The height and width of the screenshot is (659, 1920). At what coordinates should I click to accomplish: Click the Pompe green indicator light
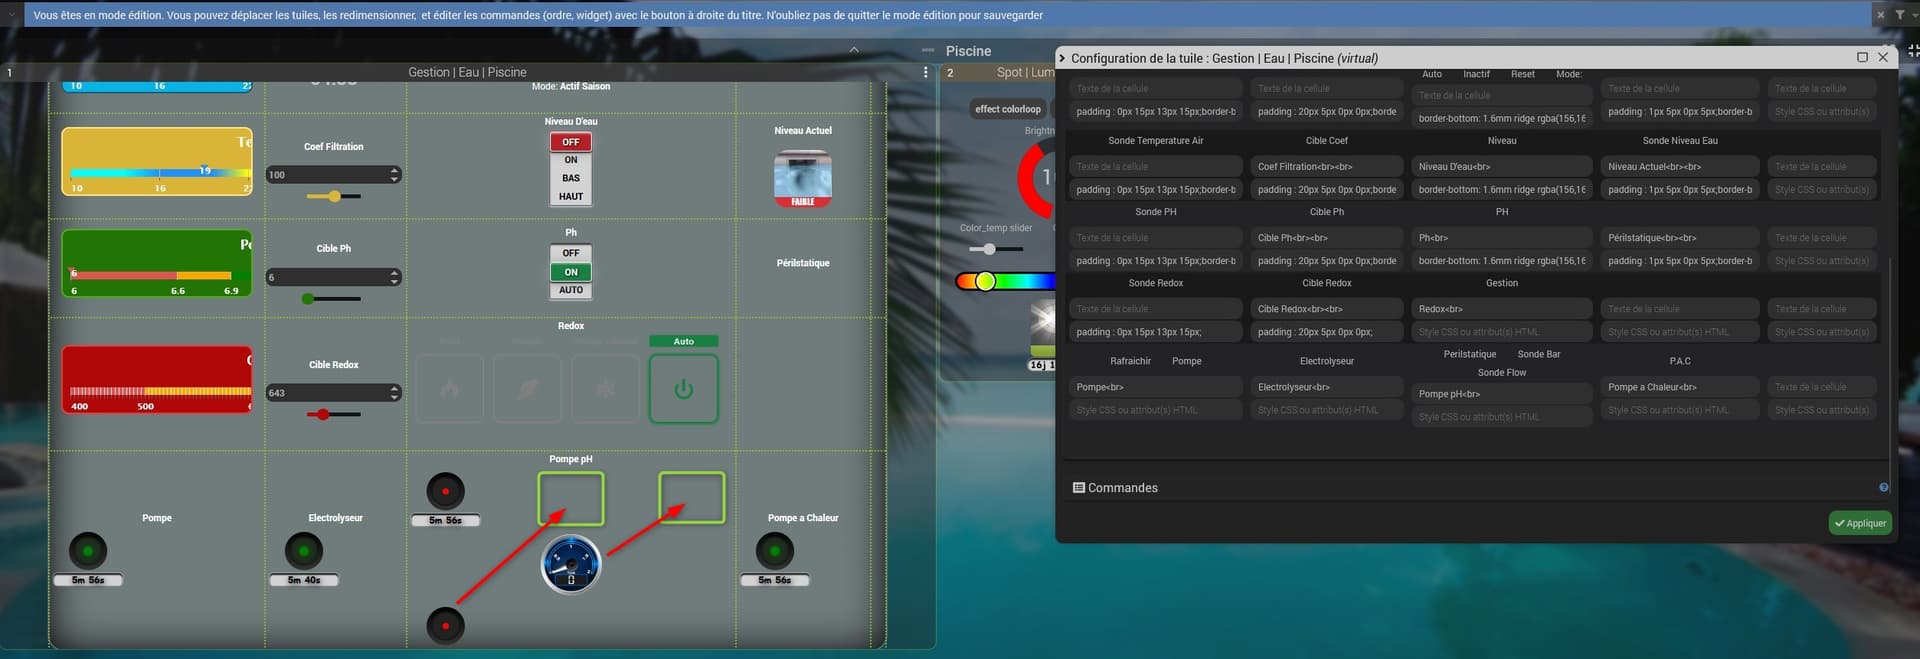tap(88, 551)
